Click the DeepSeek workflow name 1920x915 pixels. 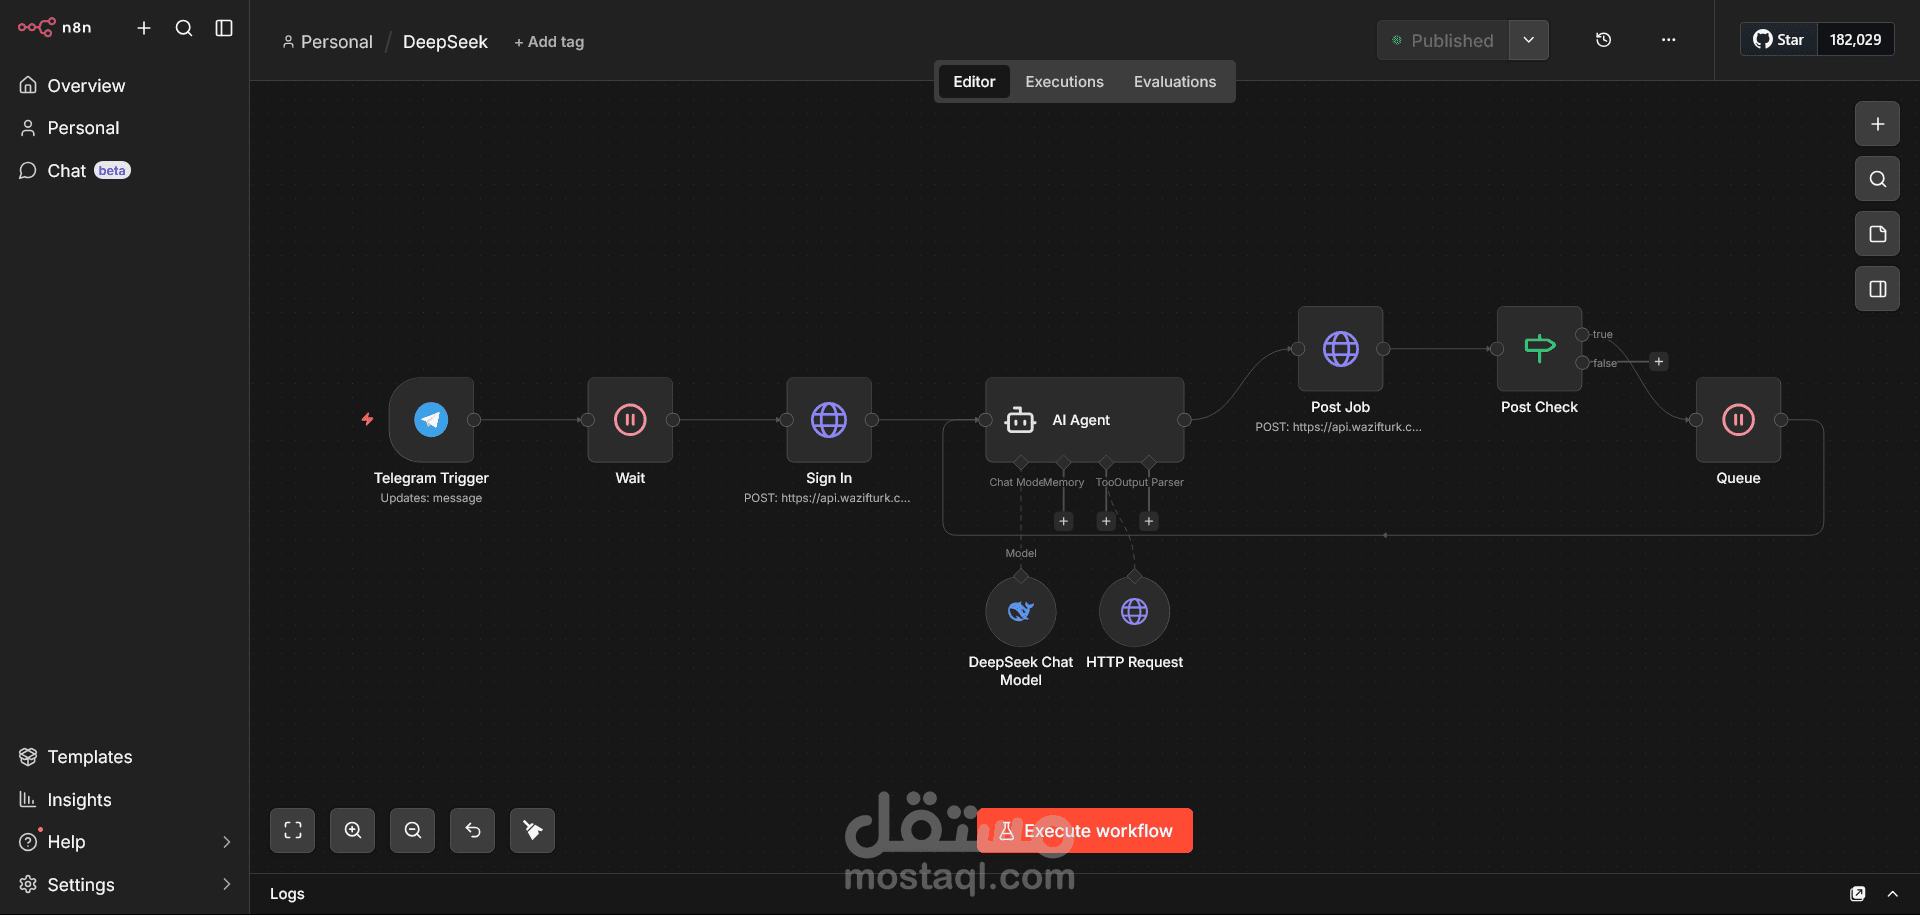coord(445,42)
